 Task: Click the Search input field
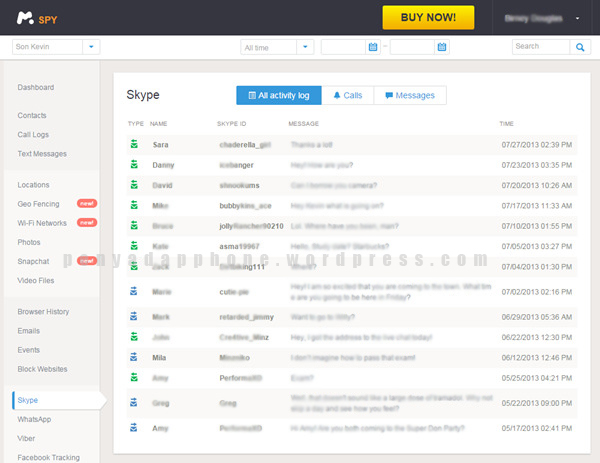pos(540,47)
